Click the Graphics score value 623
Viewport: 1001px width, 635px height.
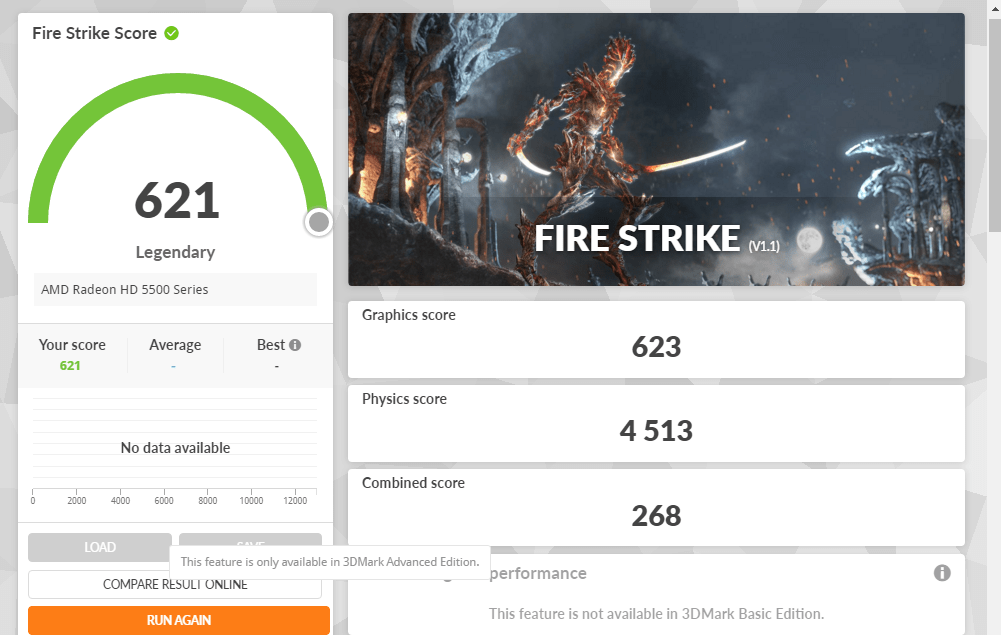656,347
